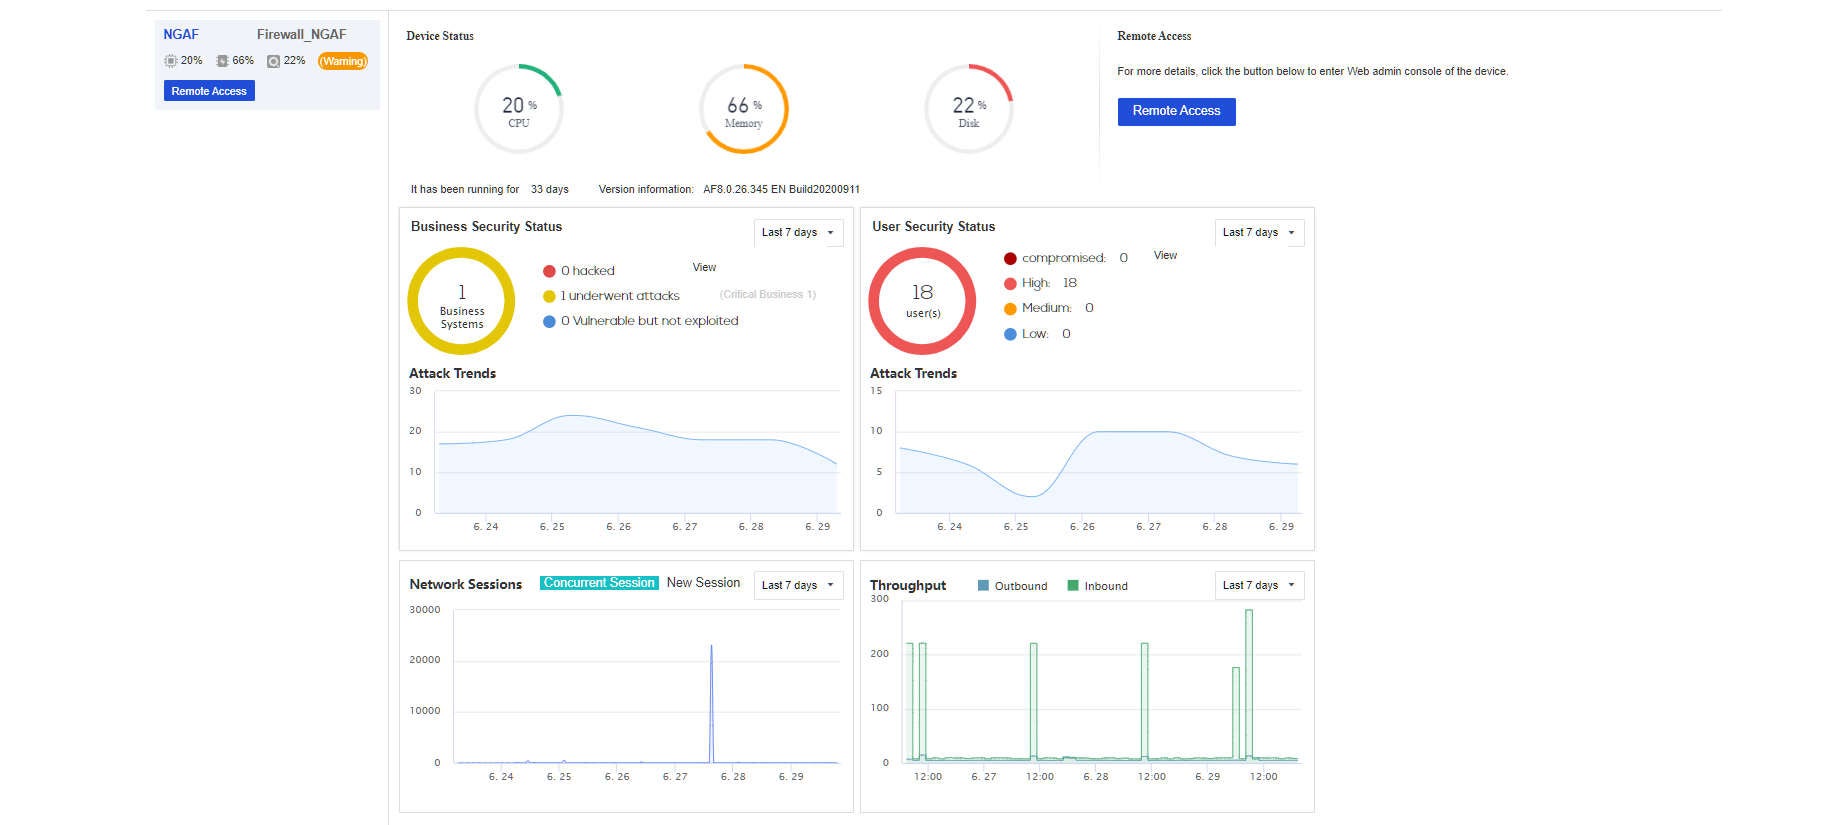Open Business Security Status time range dropdown
1832x825 pixels.
(798, 232)
